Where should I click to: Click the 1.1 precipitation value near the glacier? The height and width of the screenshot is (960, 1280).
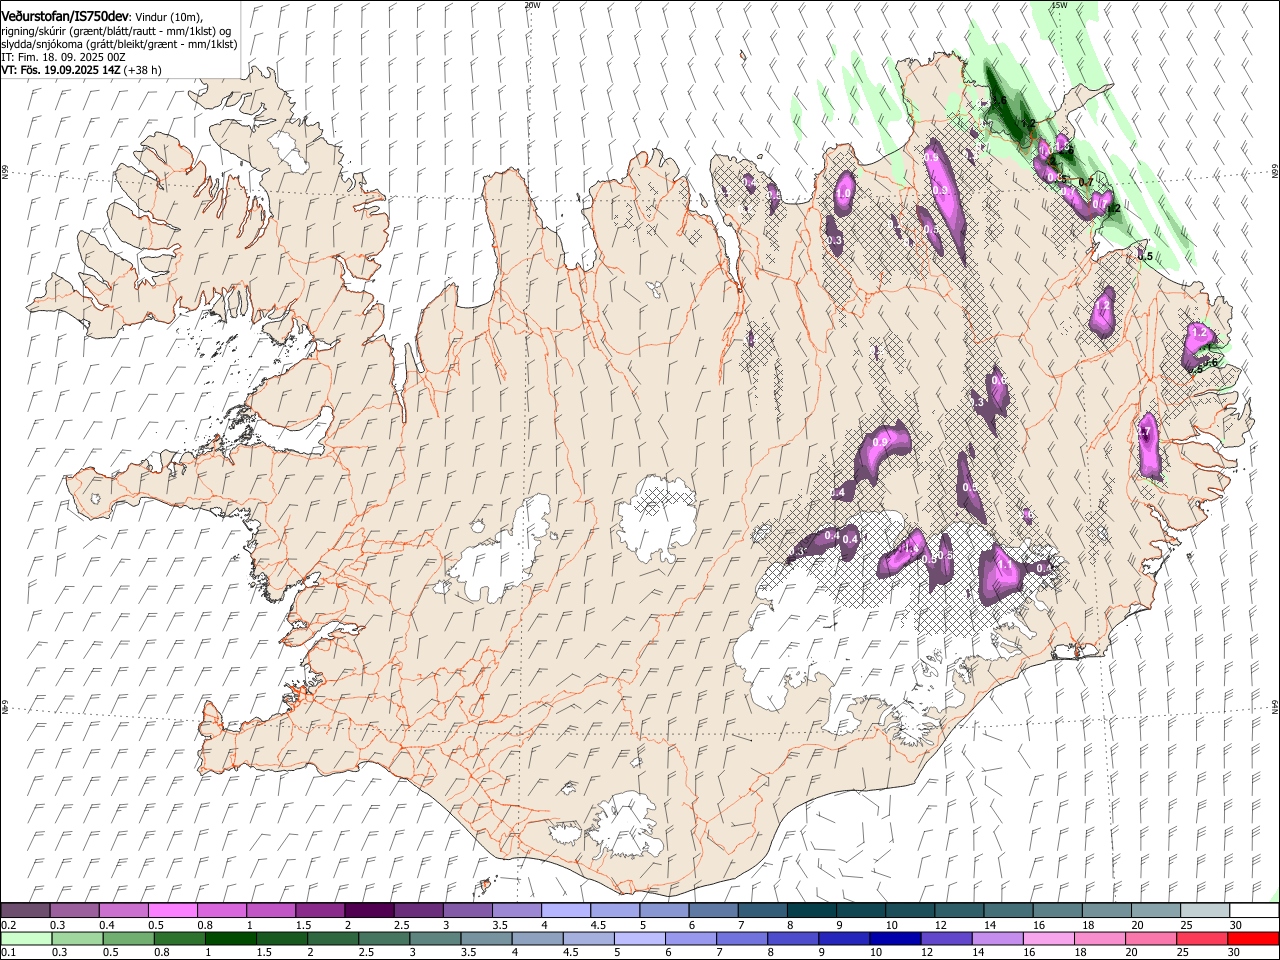click(1006, 565)
